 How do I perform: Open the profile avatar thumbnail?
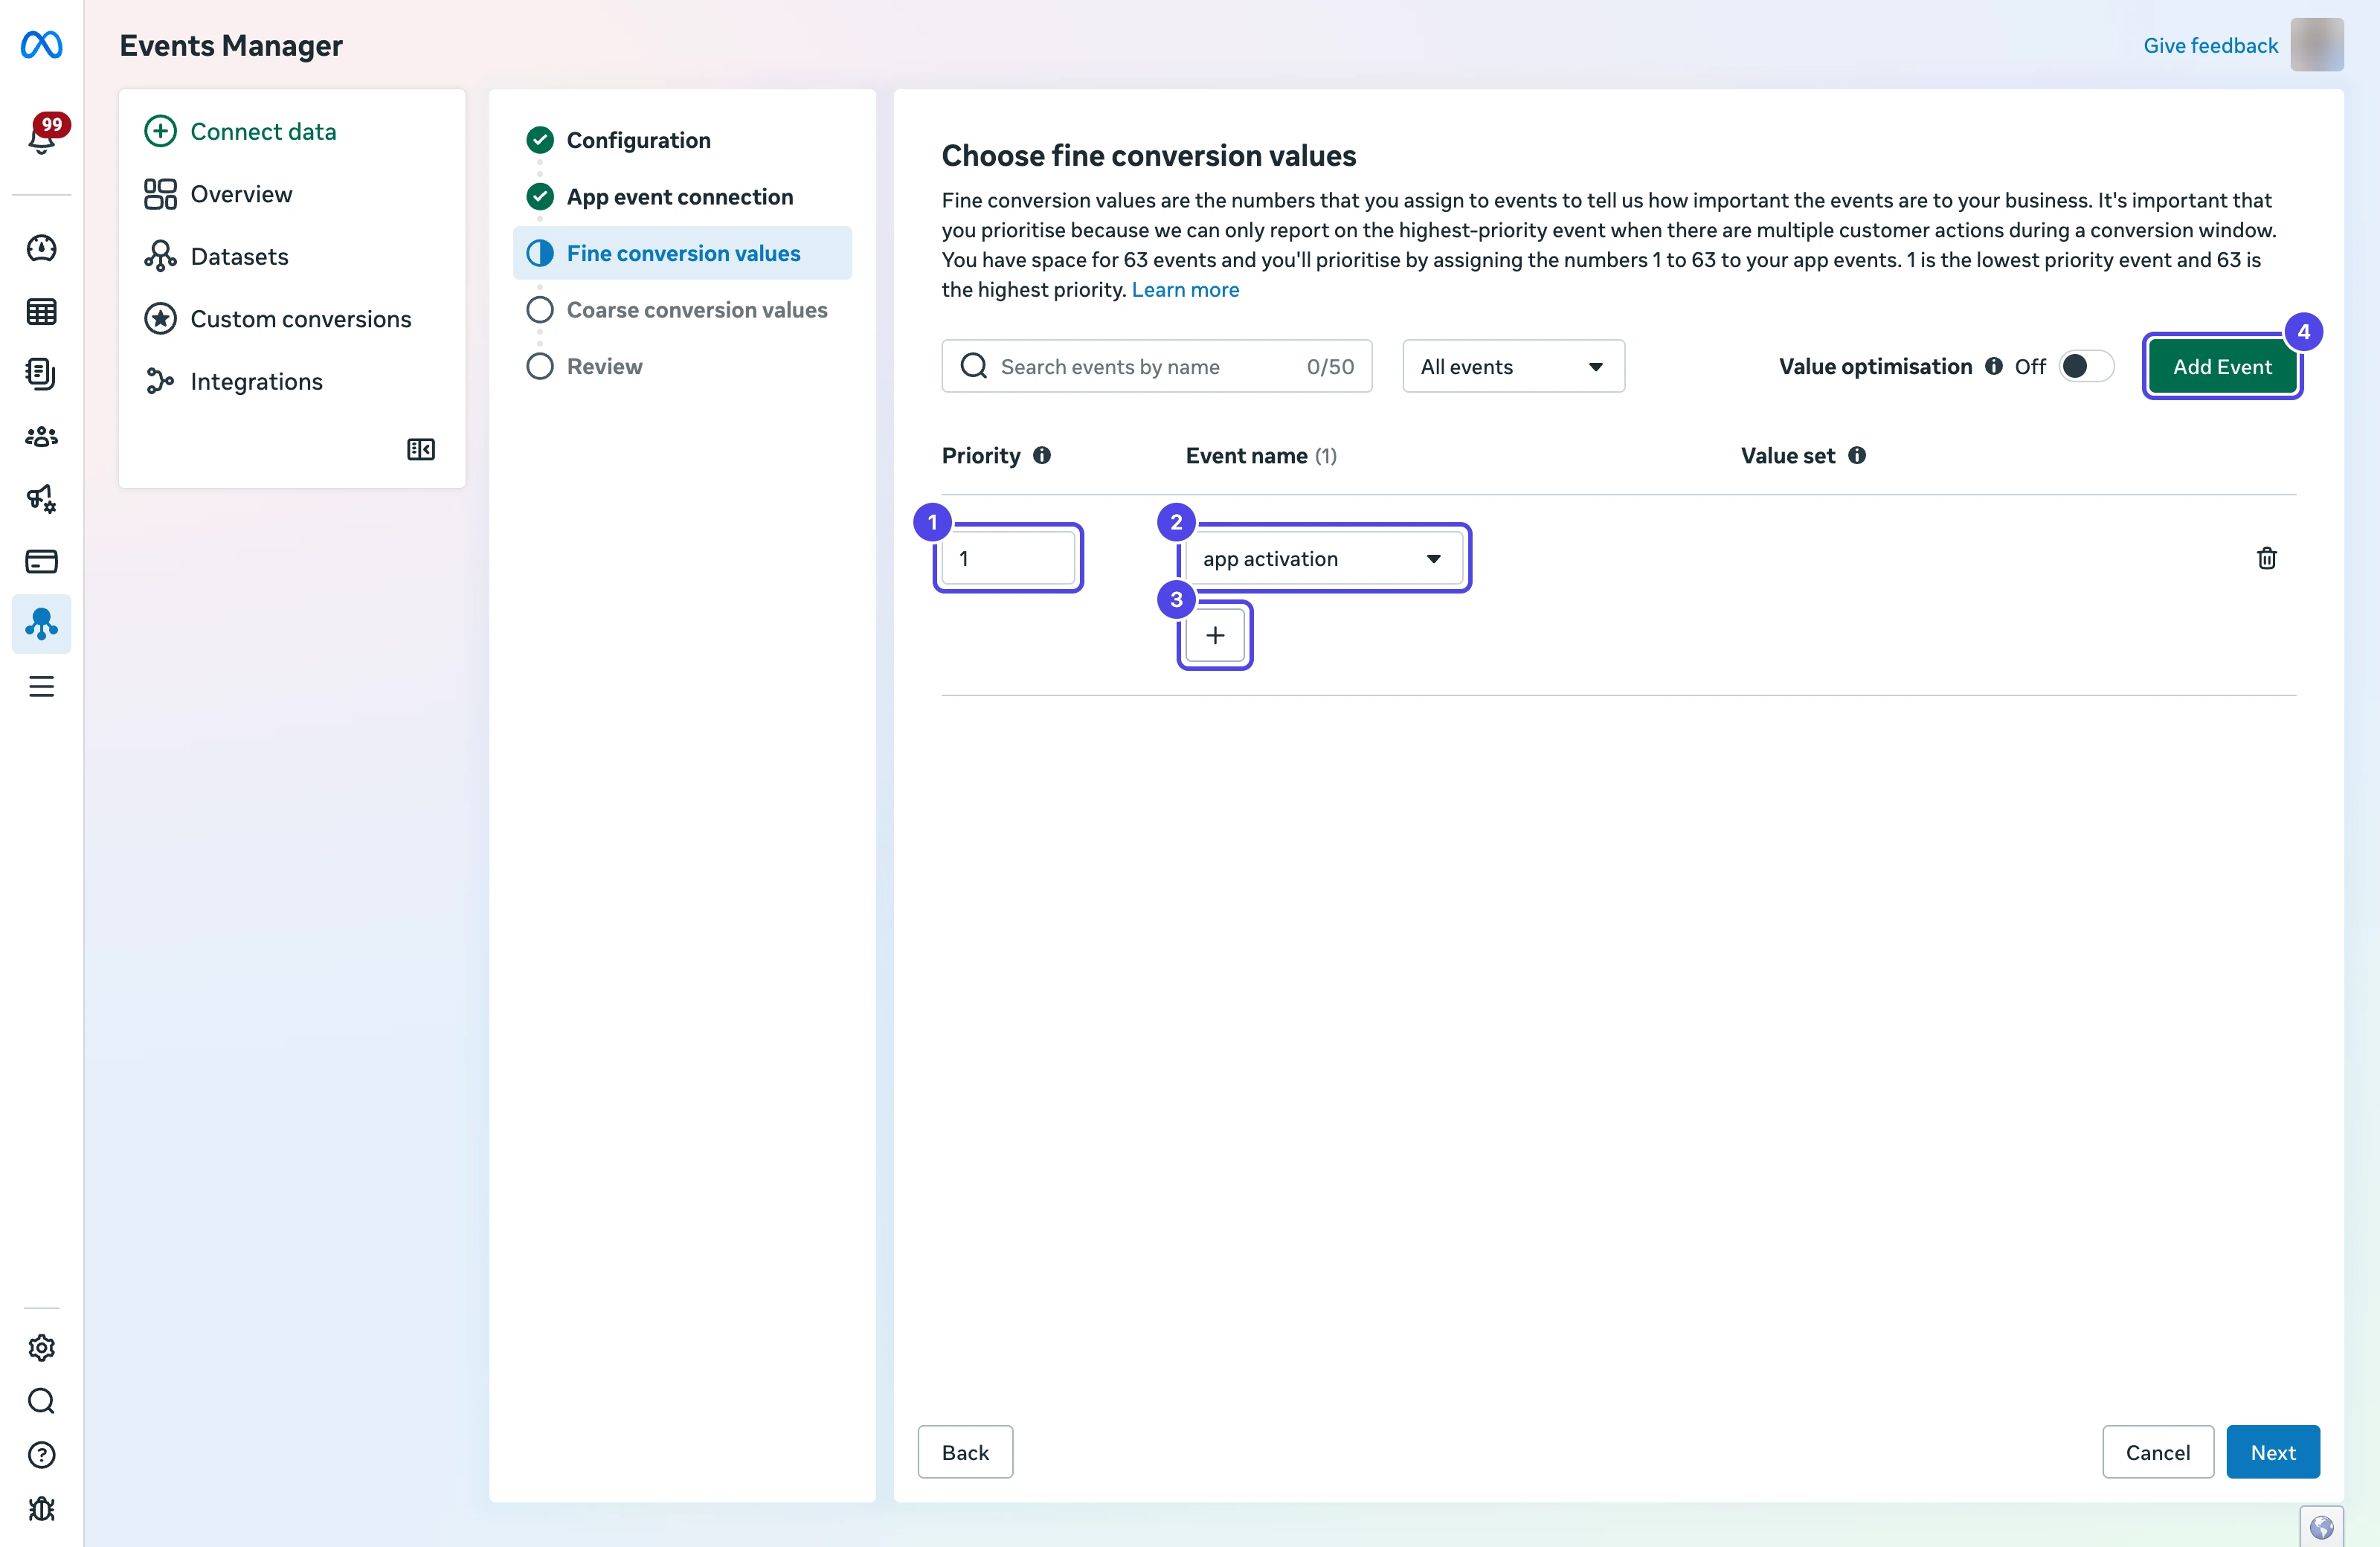tap(2317, 45)
